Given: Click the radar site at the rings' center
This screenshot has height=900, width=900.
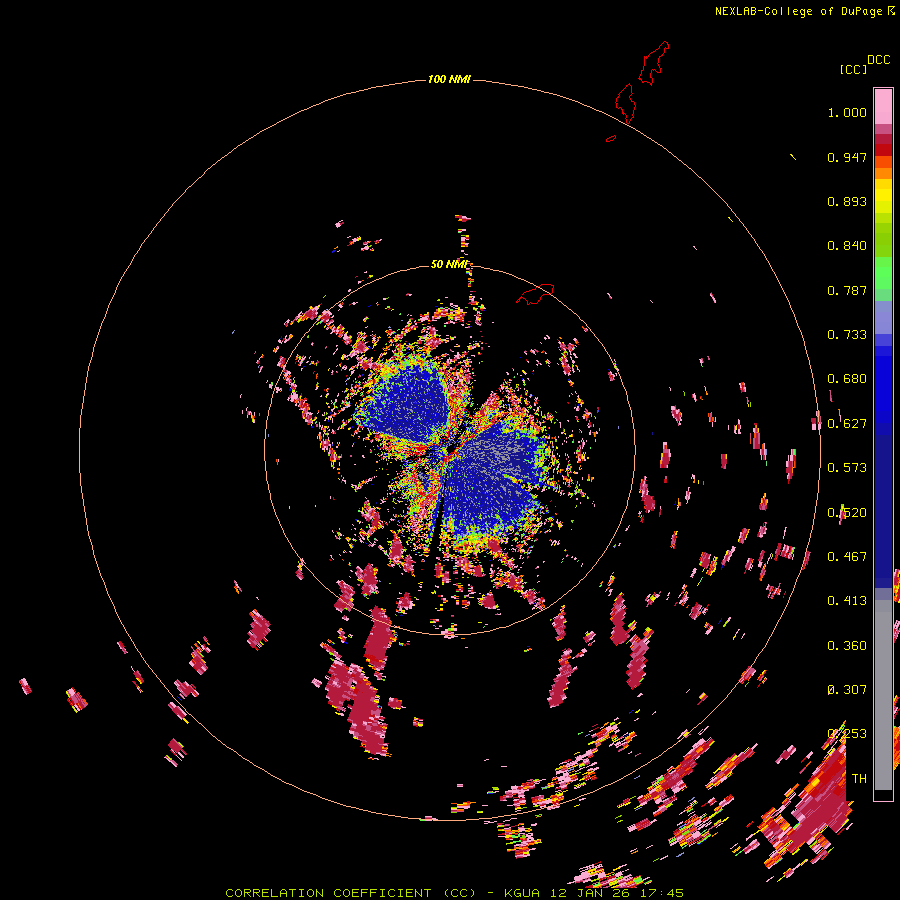Looking at the screenshot, I should [450, 450].
